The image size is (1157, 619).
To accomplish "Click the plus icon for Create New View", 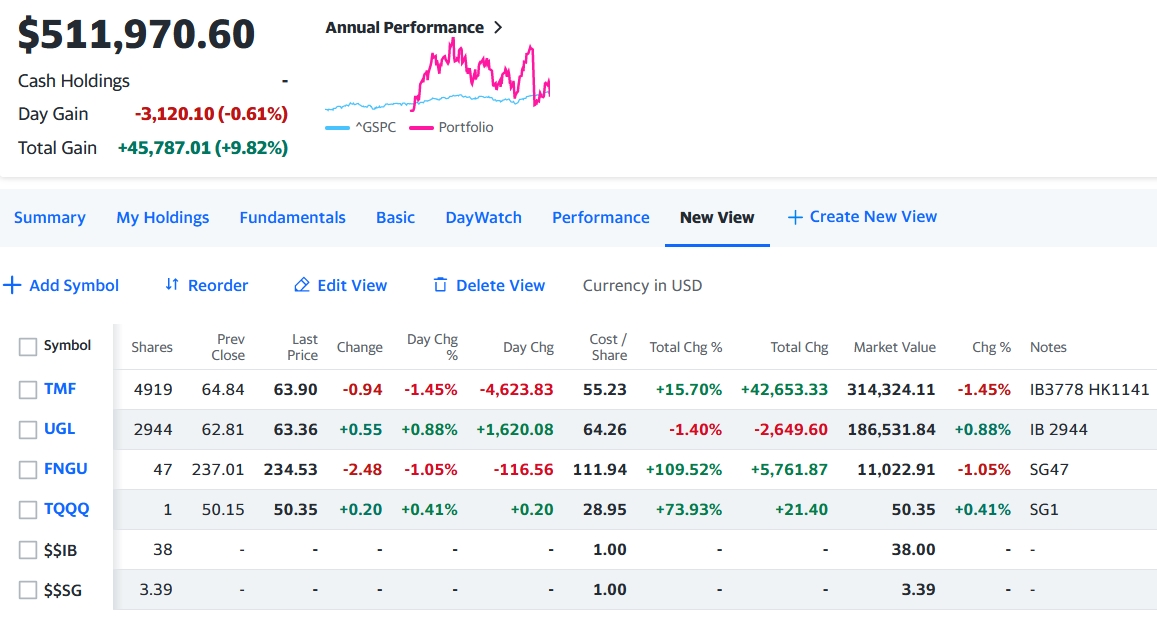I will tap(795, 217).
